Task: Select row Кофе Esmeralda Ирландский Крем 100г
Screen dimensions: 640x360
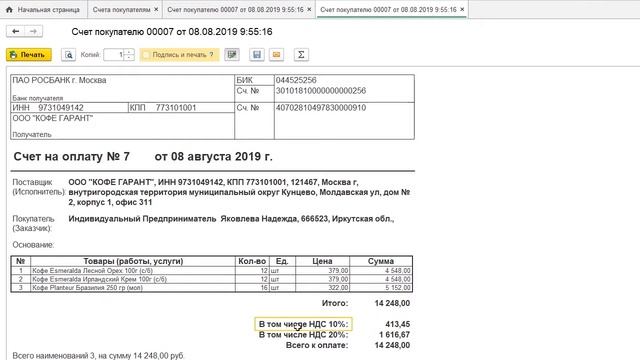Action: click(133, 279)
